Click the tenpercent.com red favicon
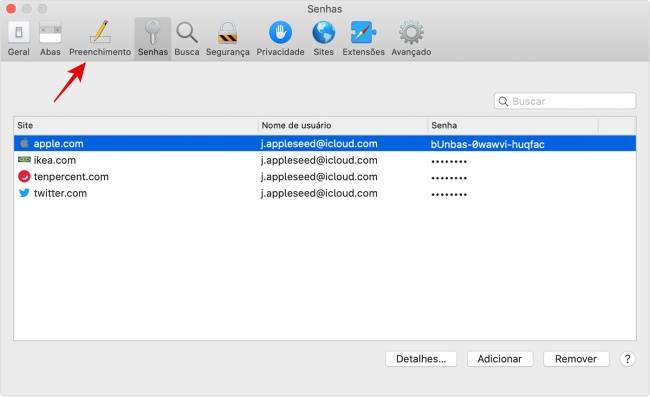Image resolution: width=650 pixels, height=397 pixels. pos(24,177)
